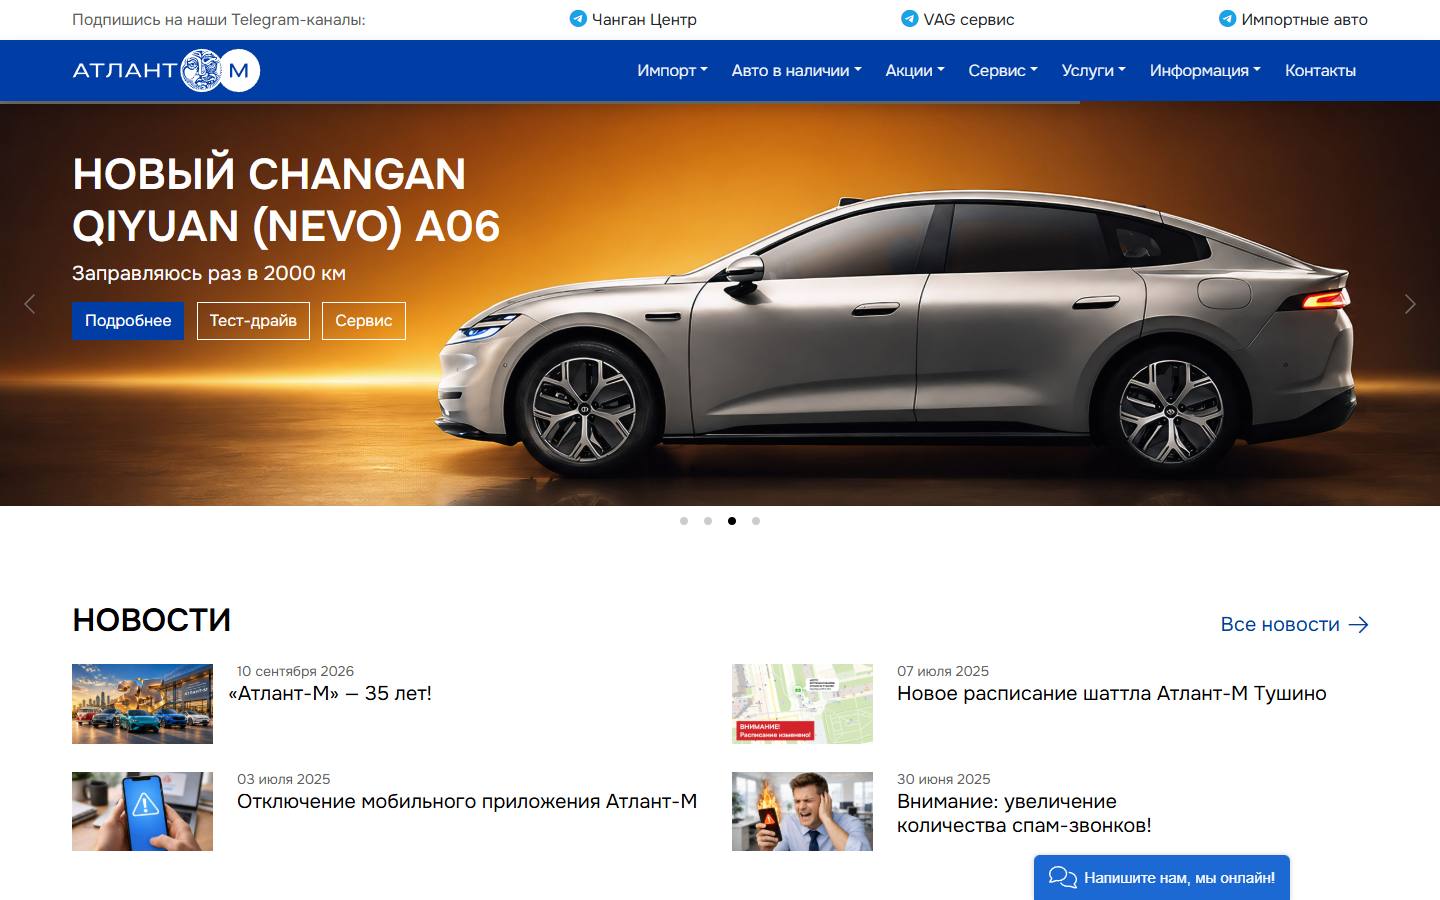Viewport: 1440px width, 900px height.
Task: Click the 07 июля 2025 date text
Action: 943,671
